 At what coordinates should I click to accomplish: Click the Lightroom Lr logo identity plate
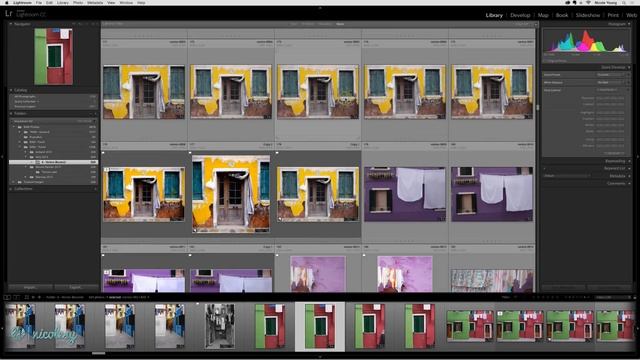click(9, 13)
